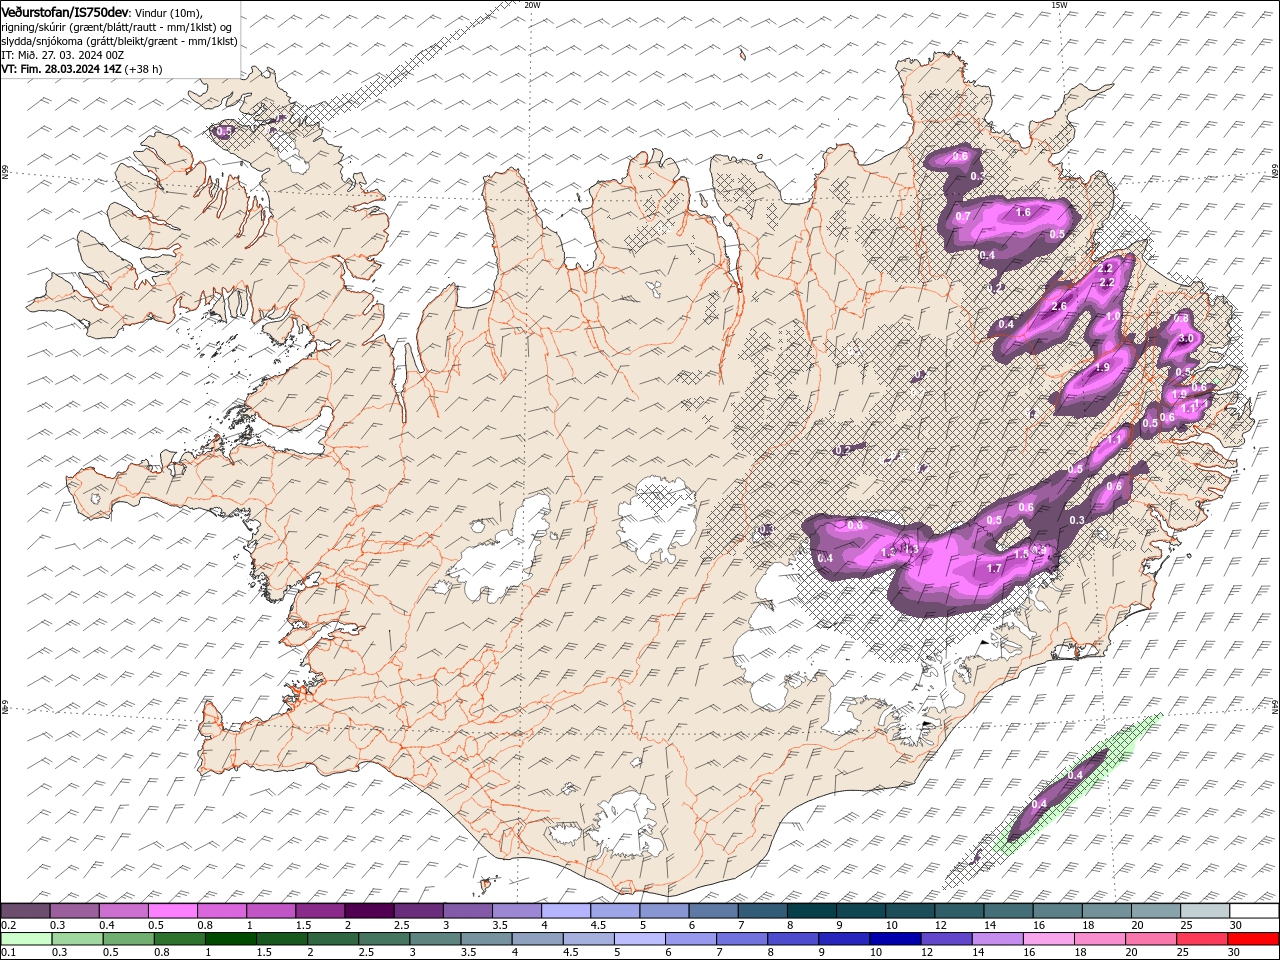Select the deep blue 10 swatch, lower row
The image size is (1280, 960).
point(894,939)
